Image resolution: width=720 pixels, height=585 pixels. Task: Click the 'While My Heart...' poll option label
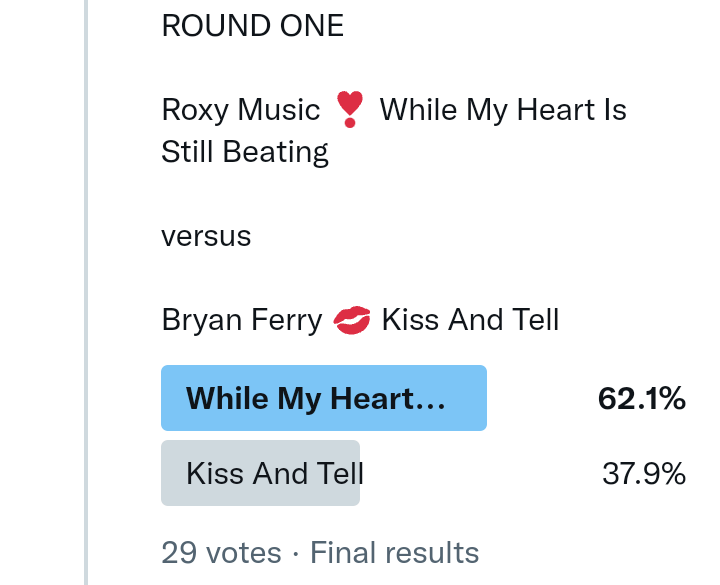(300, 399)
